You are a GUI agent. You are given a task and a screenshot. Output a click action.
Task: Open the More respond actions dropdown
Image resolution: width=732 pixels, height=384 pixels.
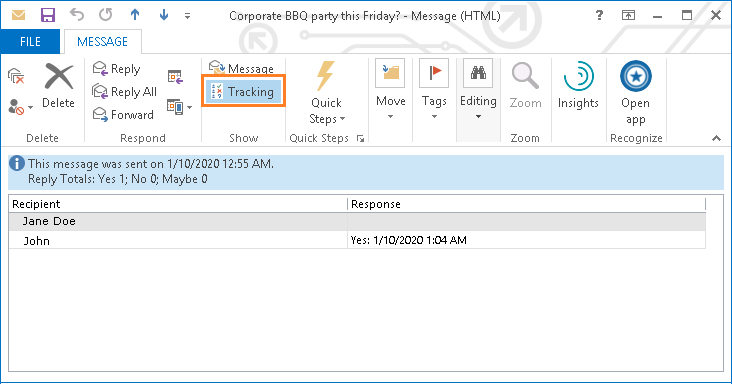click(x=180, y=107)
